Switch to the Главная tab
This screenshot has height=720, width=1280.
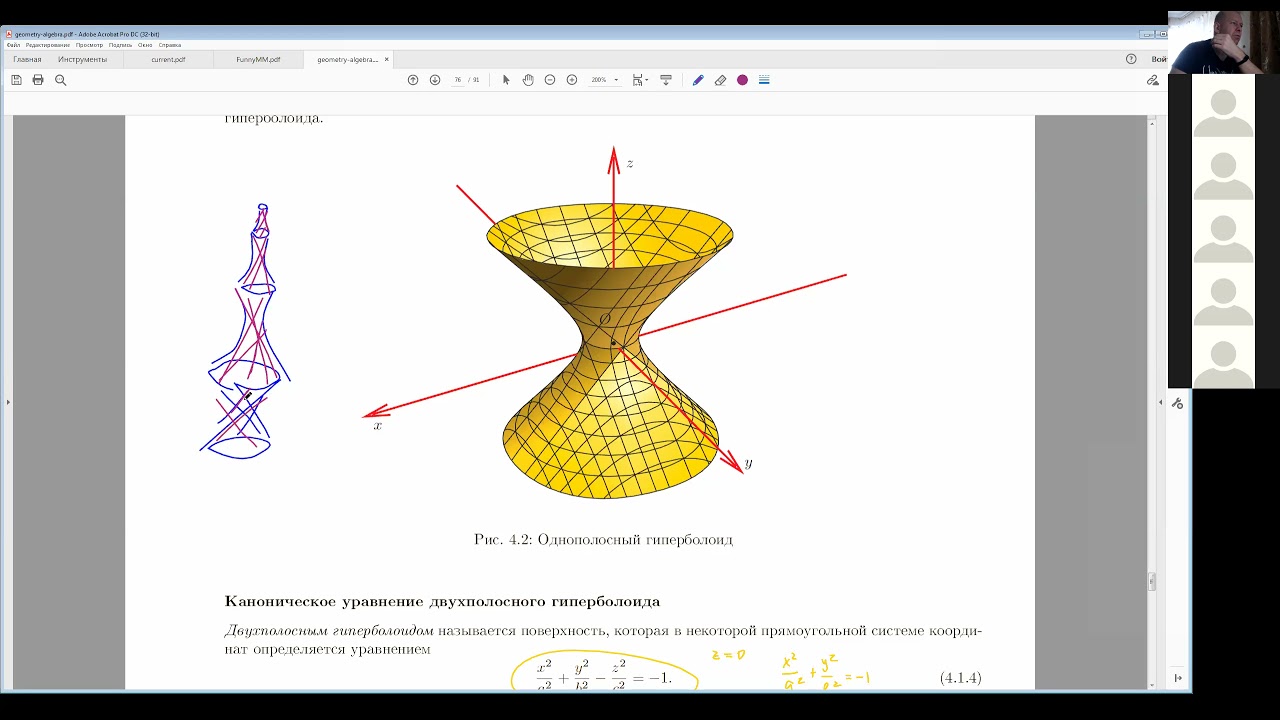(x=27, y=59)
